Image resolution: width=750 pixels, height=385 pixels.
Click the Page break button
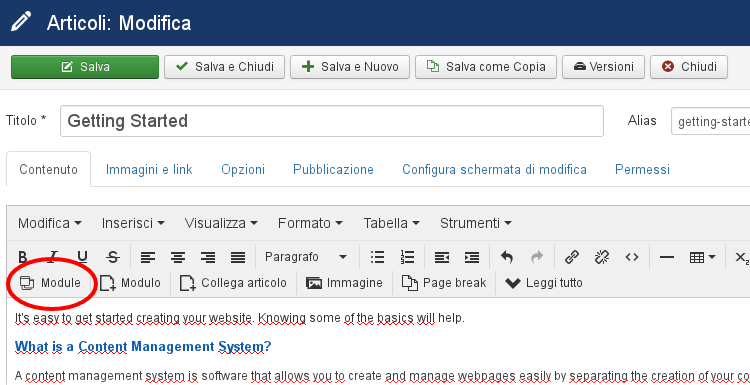tap(443, 283)
